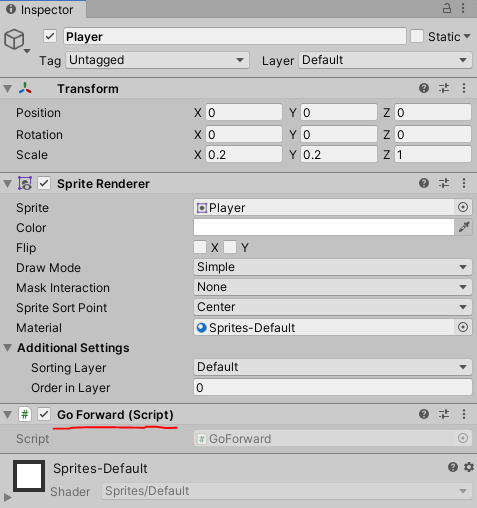Open Transform component help reference
Image resolution: width=477 pixels, height=508 pixels.
pos(424,88)
